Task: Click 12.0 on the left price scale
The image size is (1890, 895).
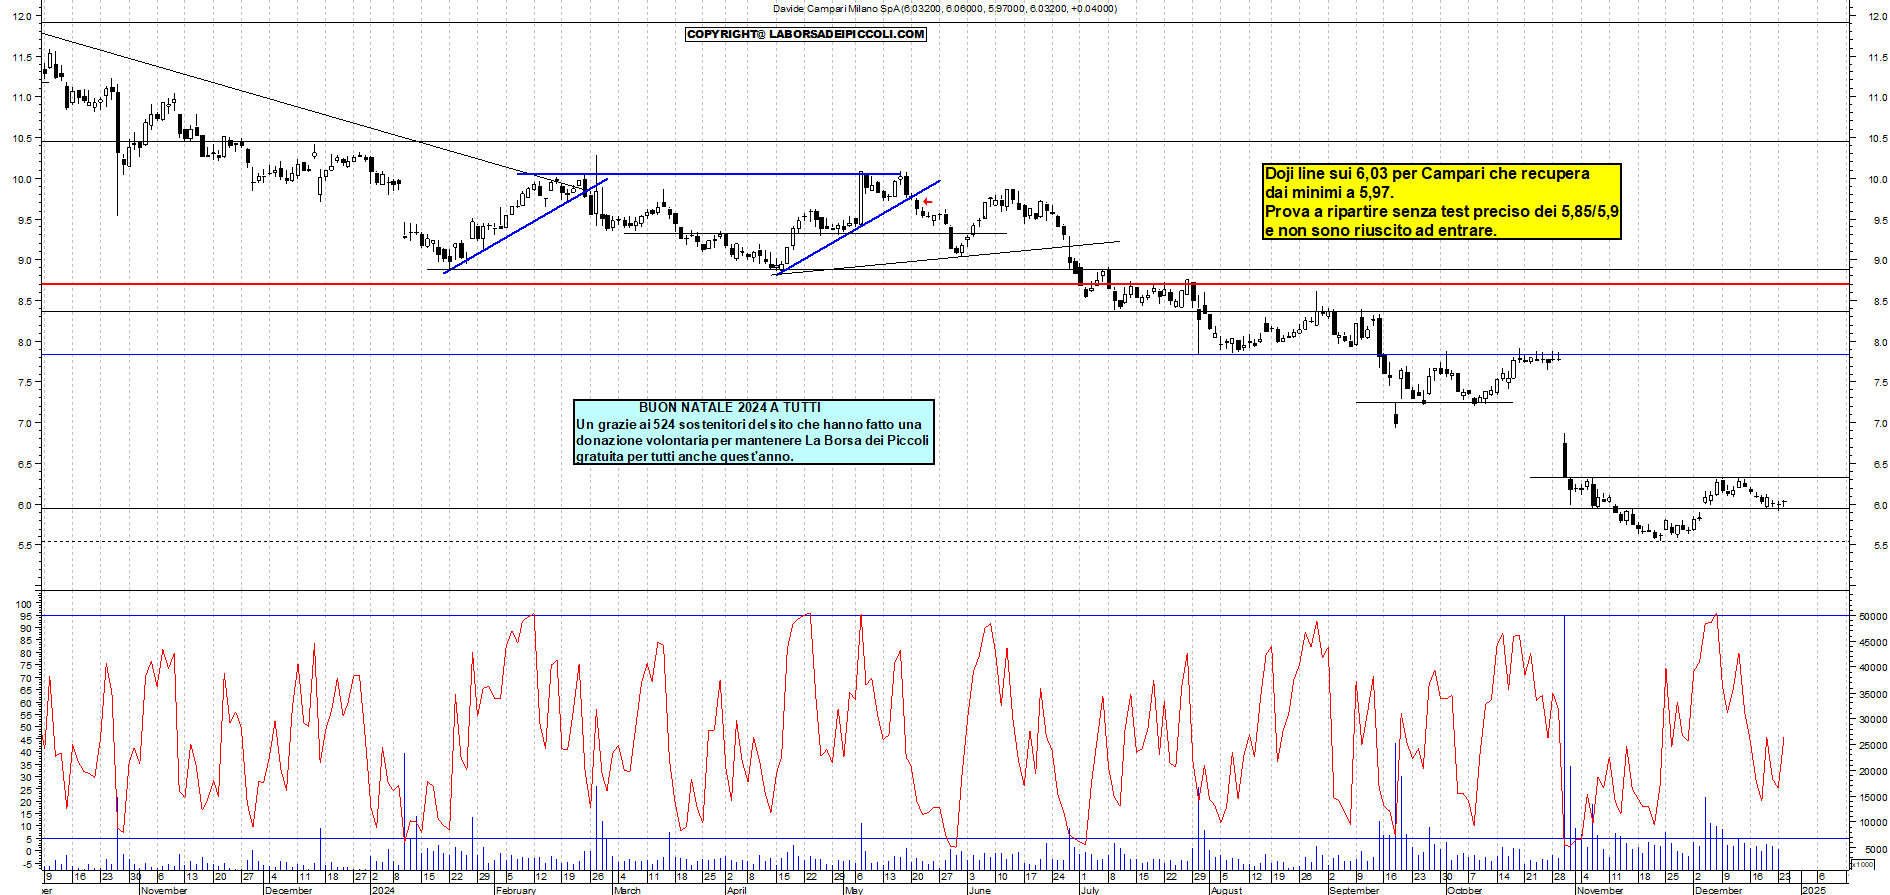Action: coord(22,17)
